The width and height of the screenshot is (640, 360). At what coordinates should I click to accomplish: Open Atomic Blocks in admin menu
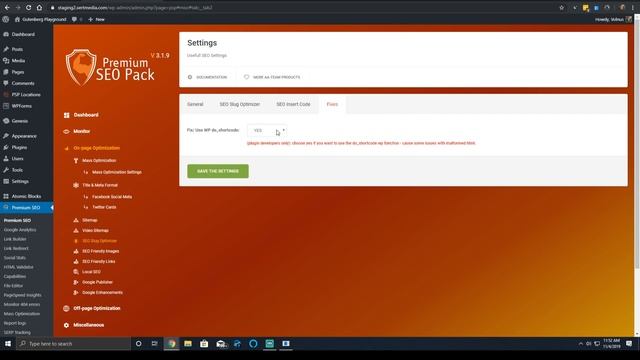tap(27, 196)
